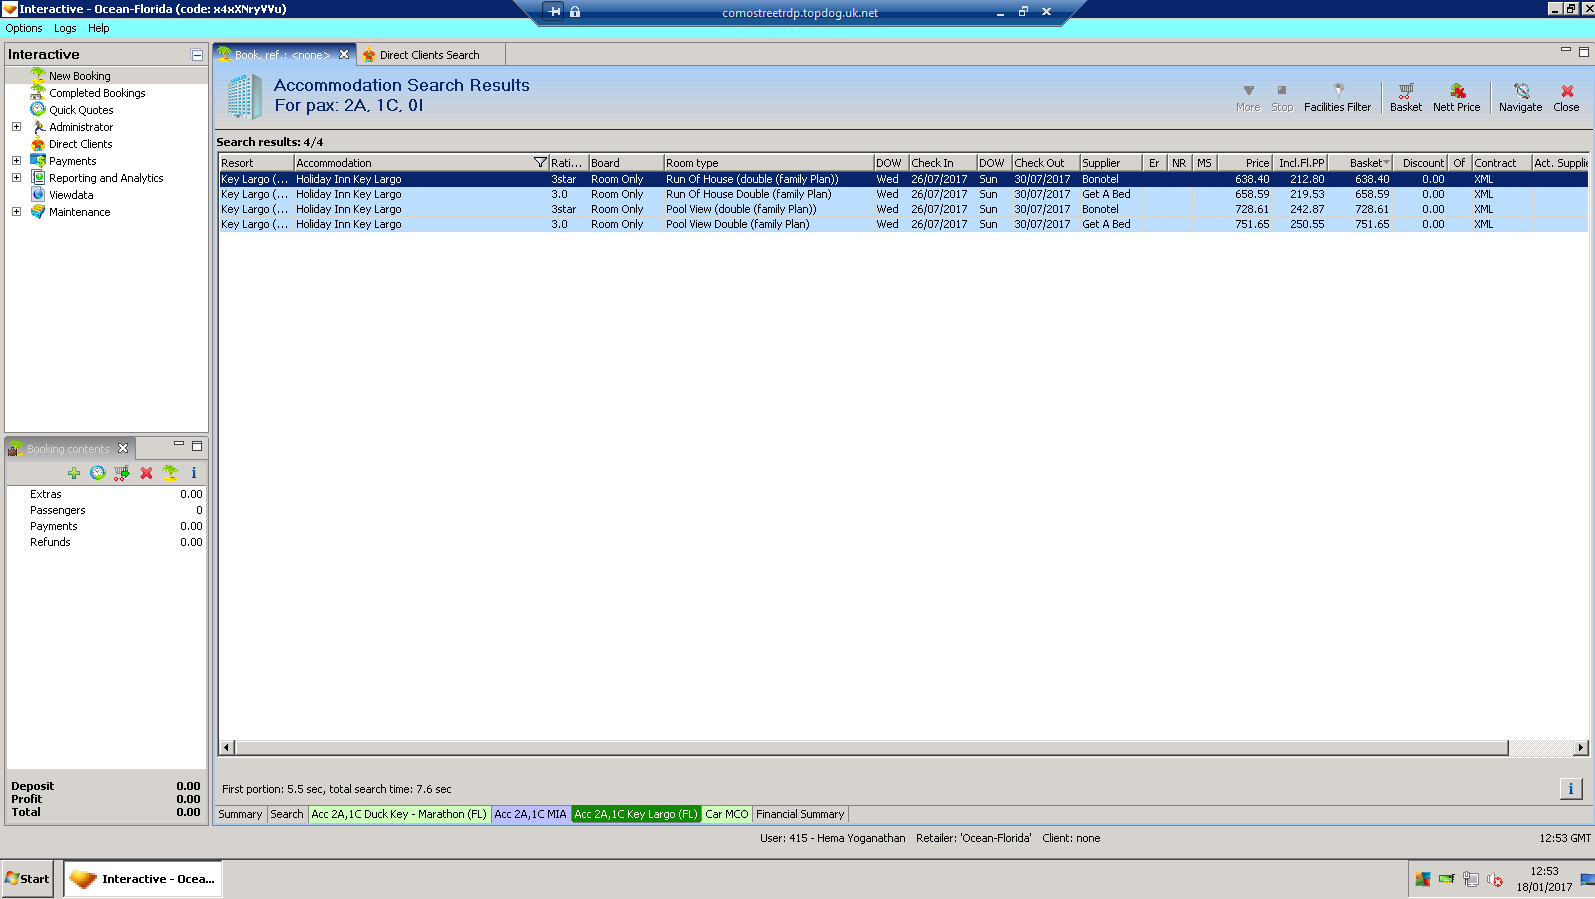Open the Acc 2A,1C MIA tab
Viewport: 1595px width, 899px height.
click(530, 814)
